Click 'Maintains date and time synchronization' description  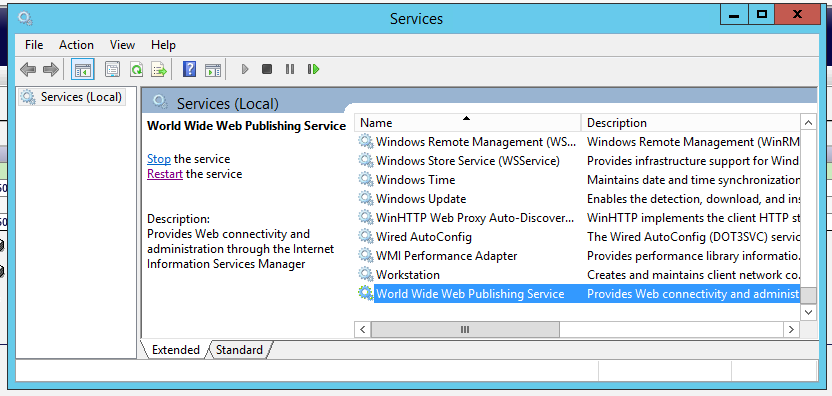[694, 180]
